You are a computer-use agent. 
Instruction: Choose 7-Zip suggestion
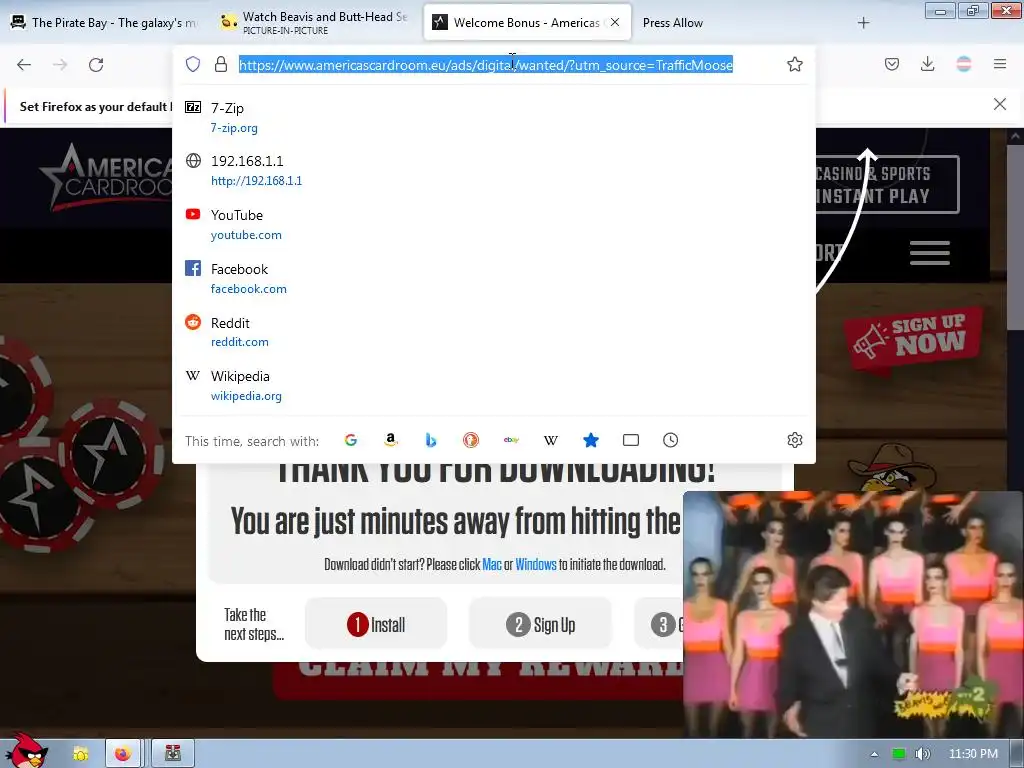pyautogui.click(x=494, y=118)
